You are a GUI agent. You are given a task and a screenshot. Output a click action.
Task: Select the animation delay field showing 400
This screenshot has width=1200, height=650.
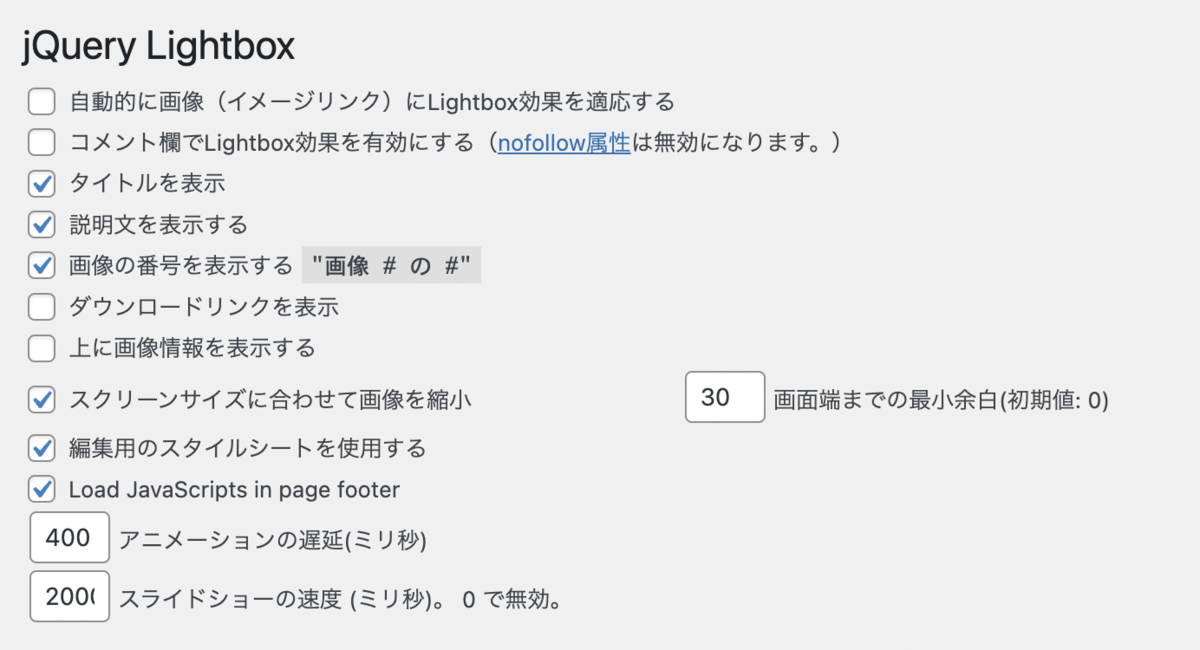point(69,537)
